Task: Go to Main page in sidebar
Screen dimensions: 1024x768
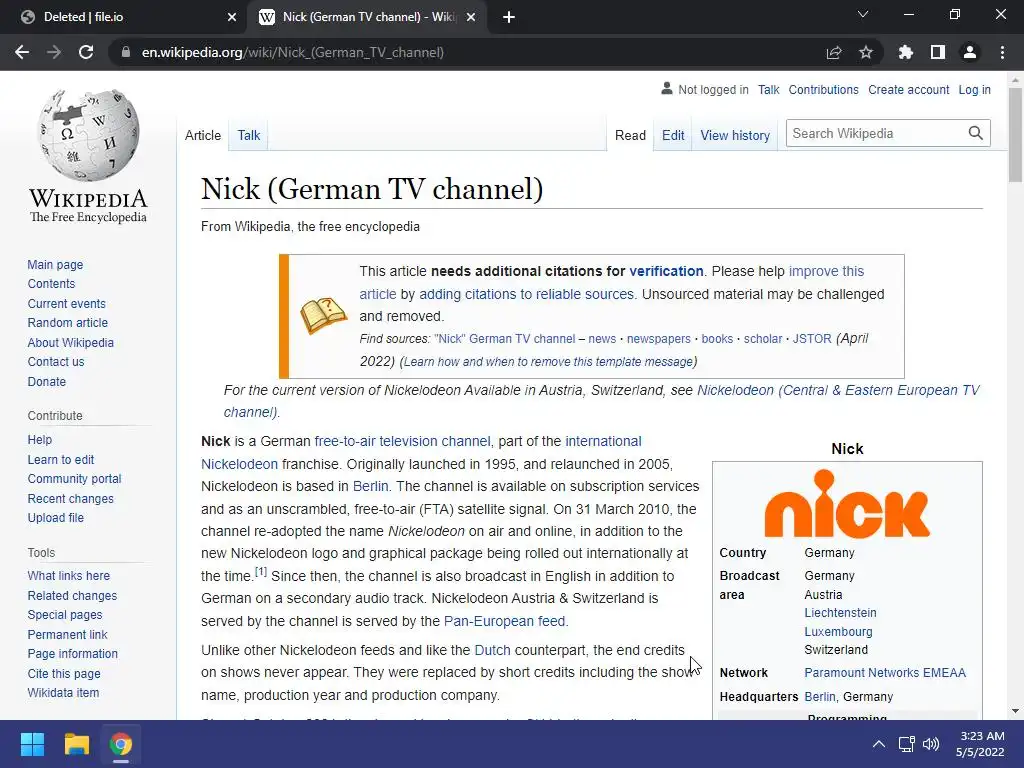Action: coord(55,264)
